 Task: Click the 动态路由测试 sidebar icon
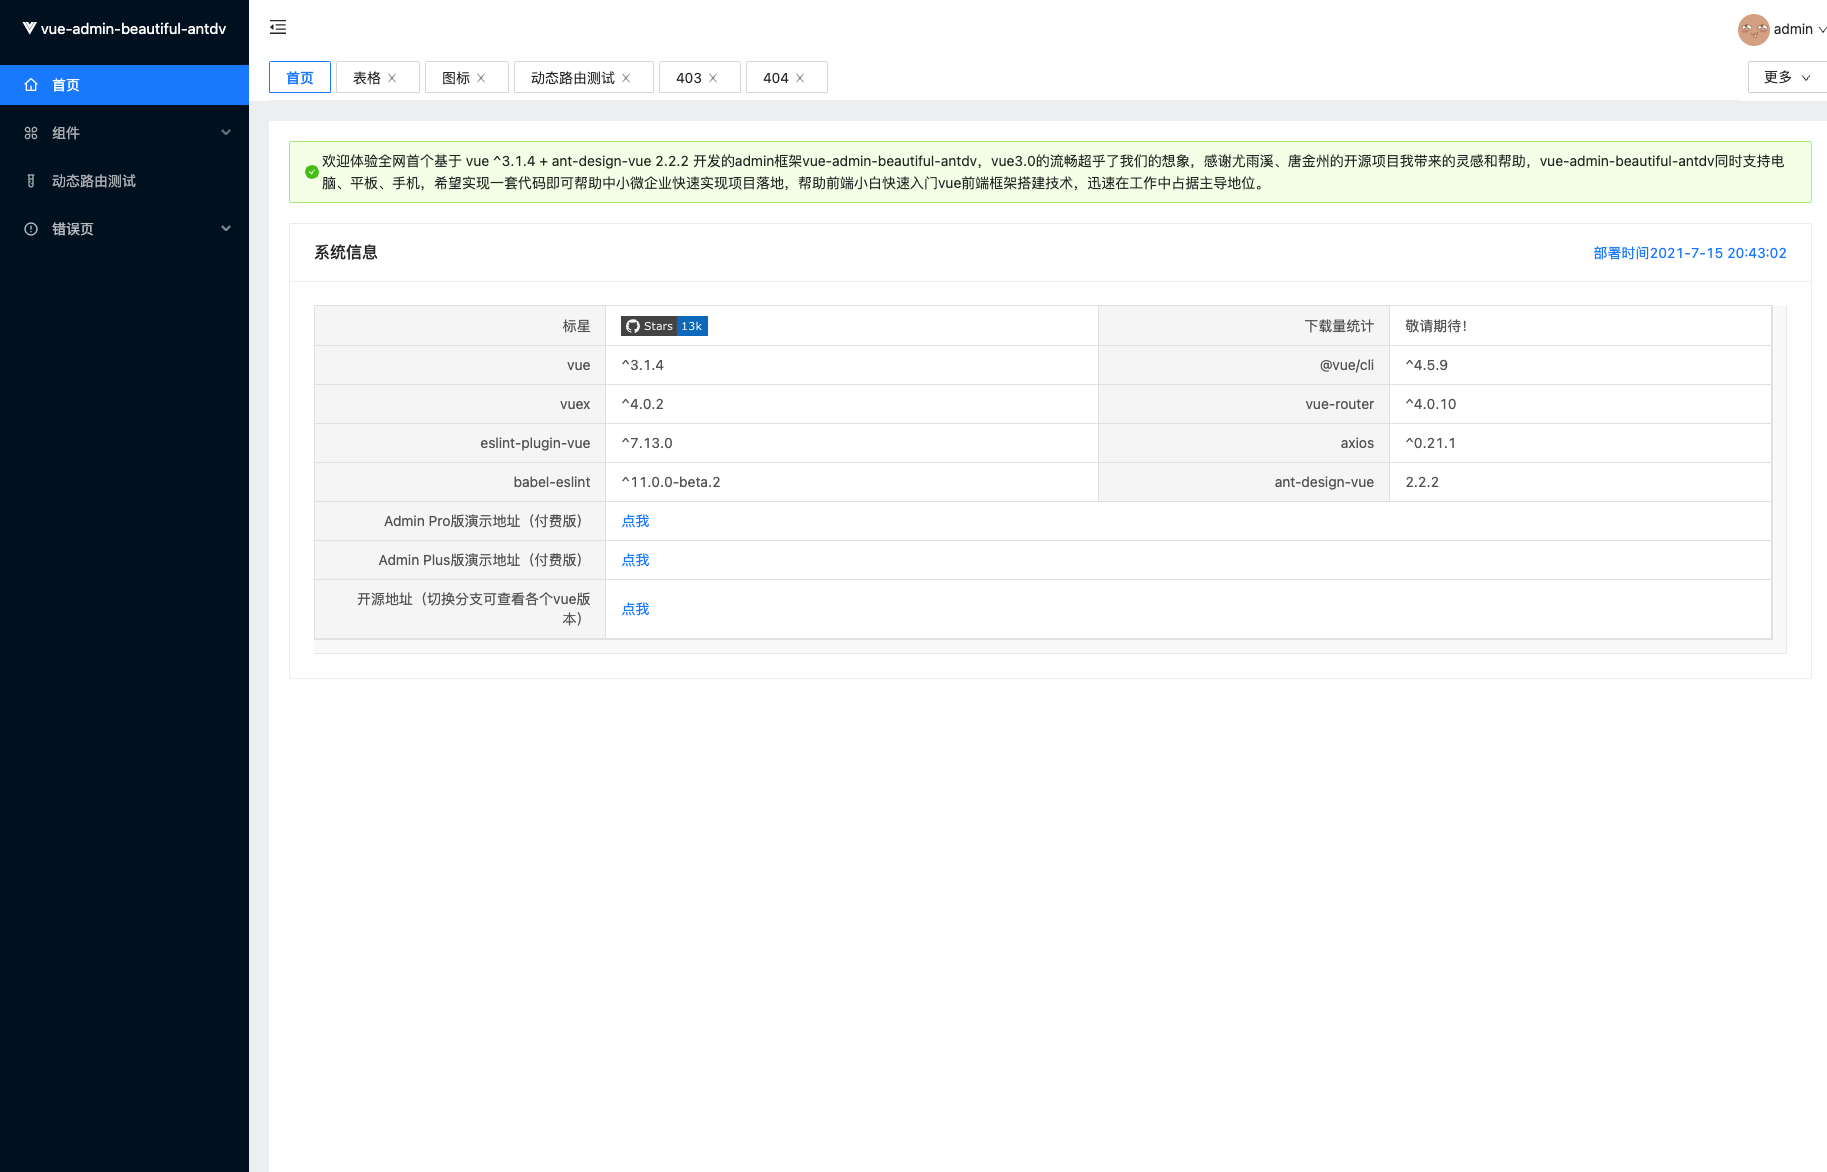click(31, 181)
